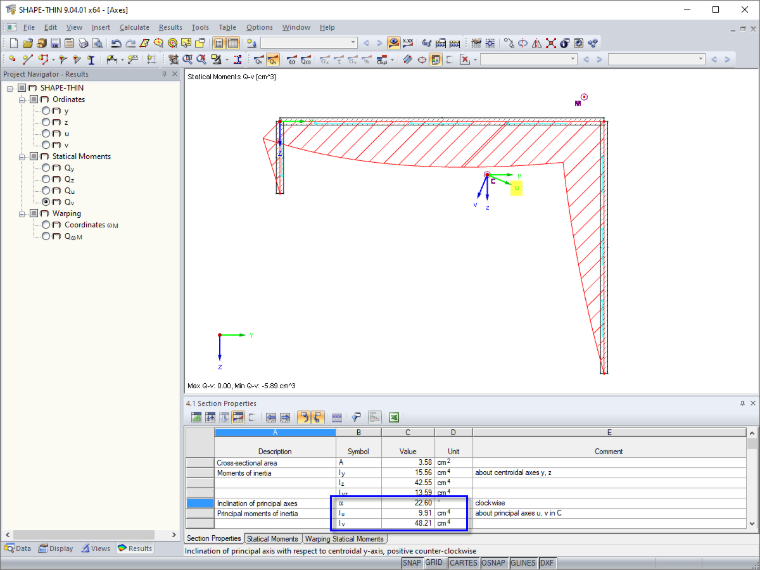Select the v ordinate radio button

point(46,145)
